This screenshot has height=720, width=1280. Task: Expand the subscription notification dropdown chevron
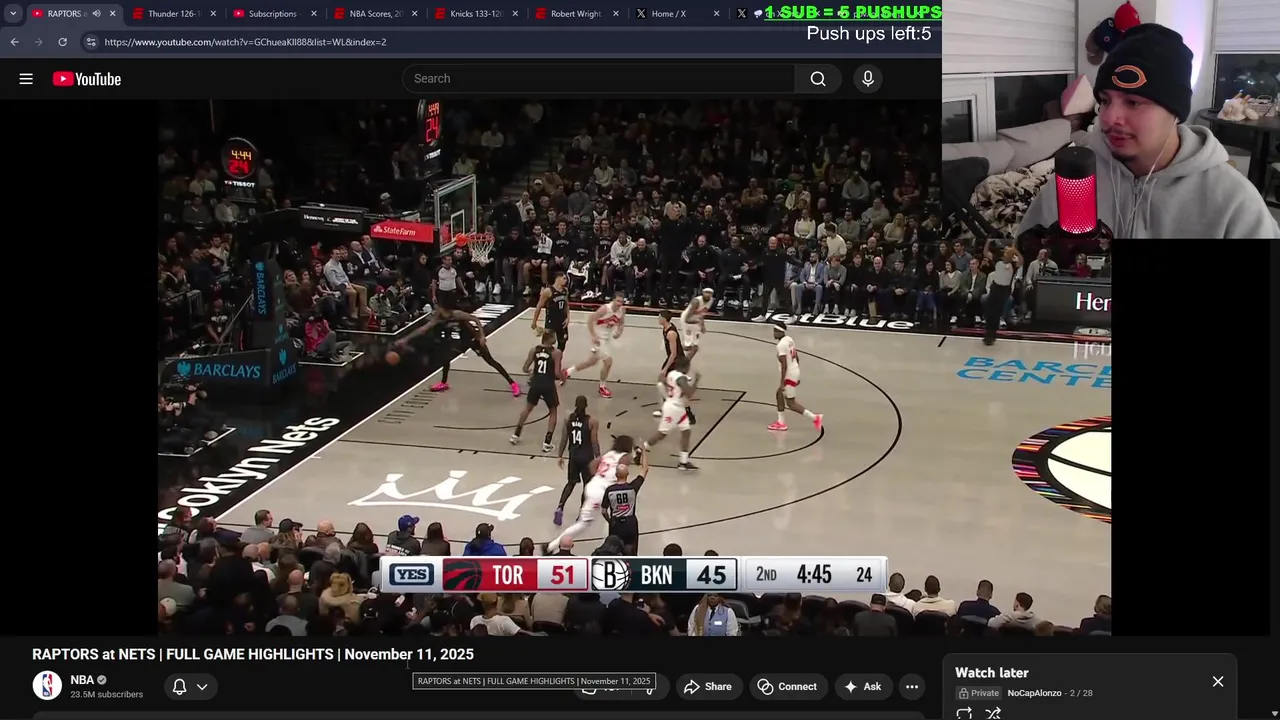(x=202, y=687)
